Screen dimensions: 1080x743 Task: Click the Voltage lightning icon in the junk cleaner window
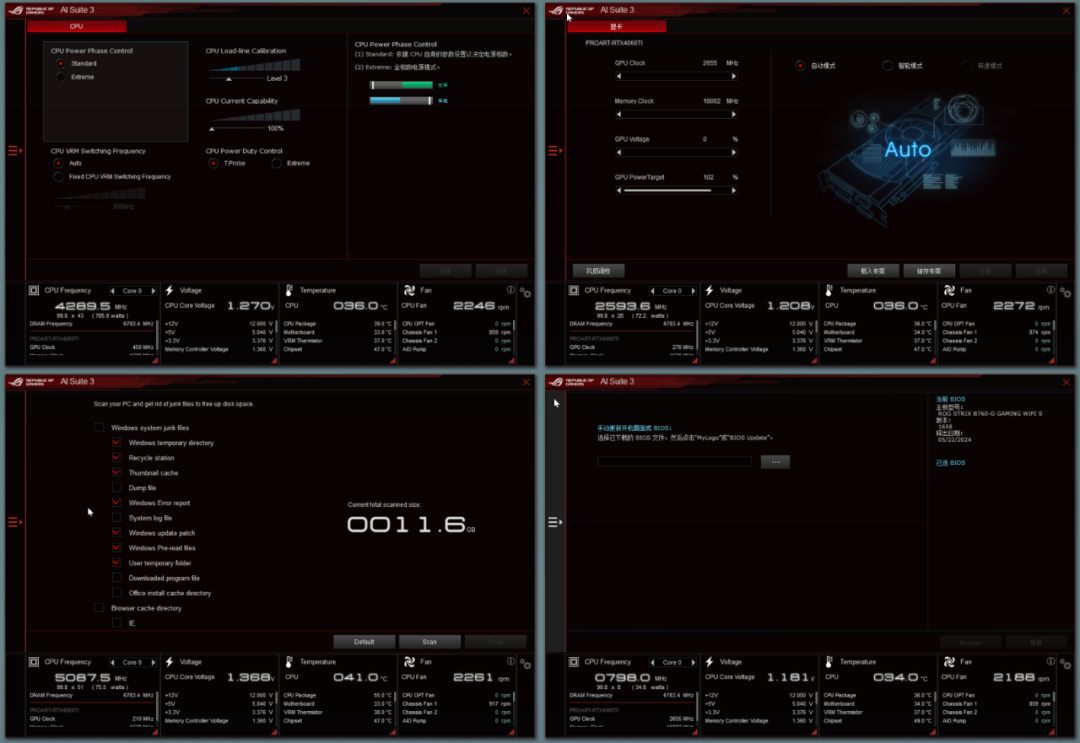pos(169,662)
